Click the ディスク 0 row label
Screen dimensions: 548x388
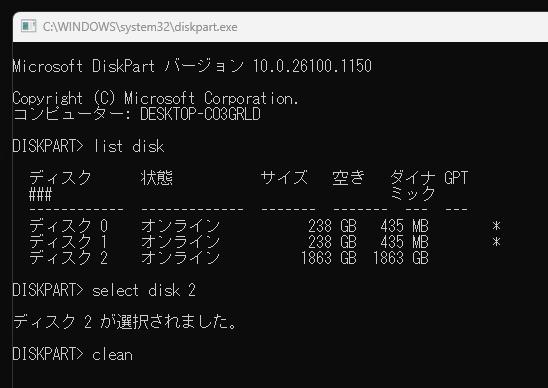click(x=68, y=225)
